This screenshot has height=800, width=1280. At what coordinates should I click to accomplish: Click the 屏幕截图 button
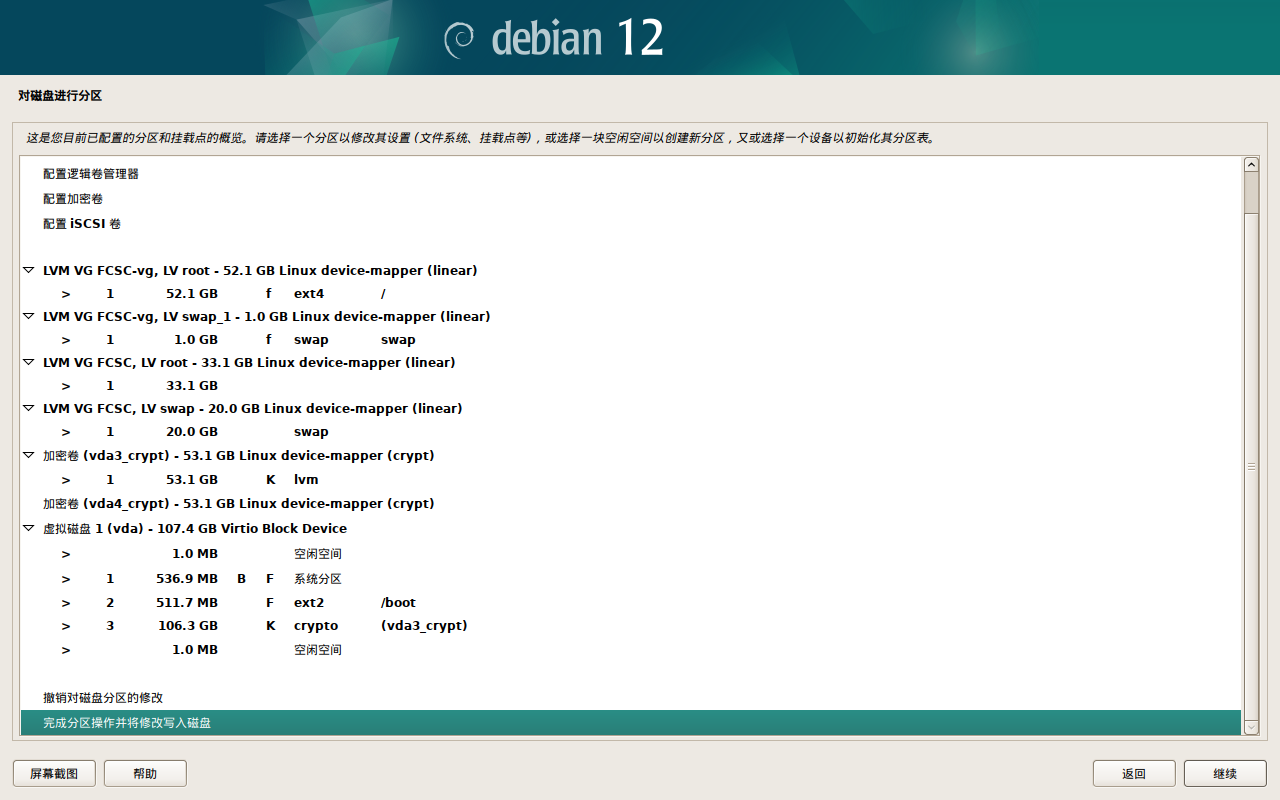pos(54,773)
